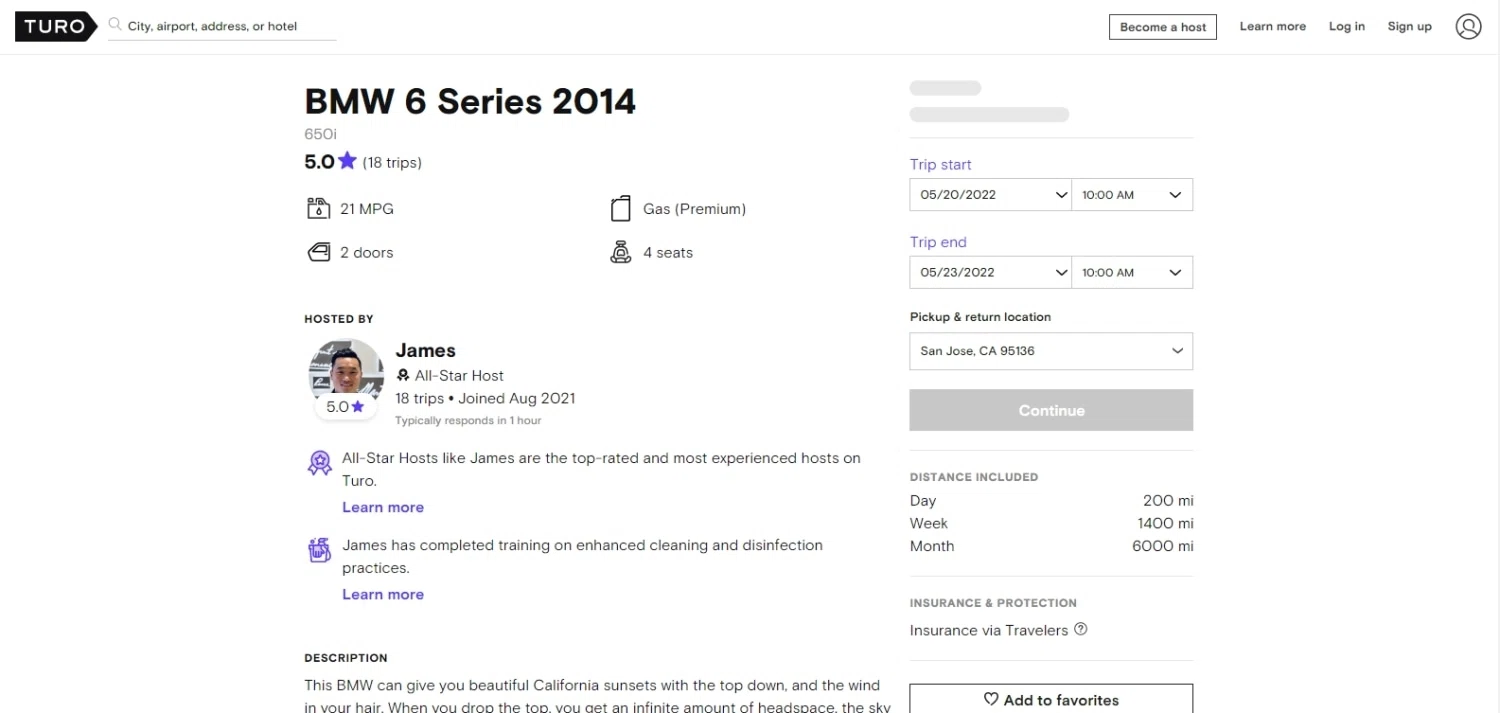This screenshot has width=1500, height=713.
Task: Follow Learn more link under All-Star Hosts
Action: [383, 507]
